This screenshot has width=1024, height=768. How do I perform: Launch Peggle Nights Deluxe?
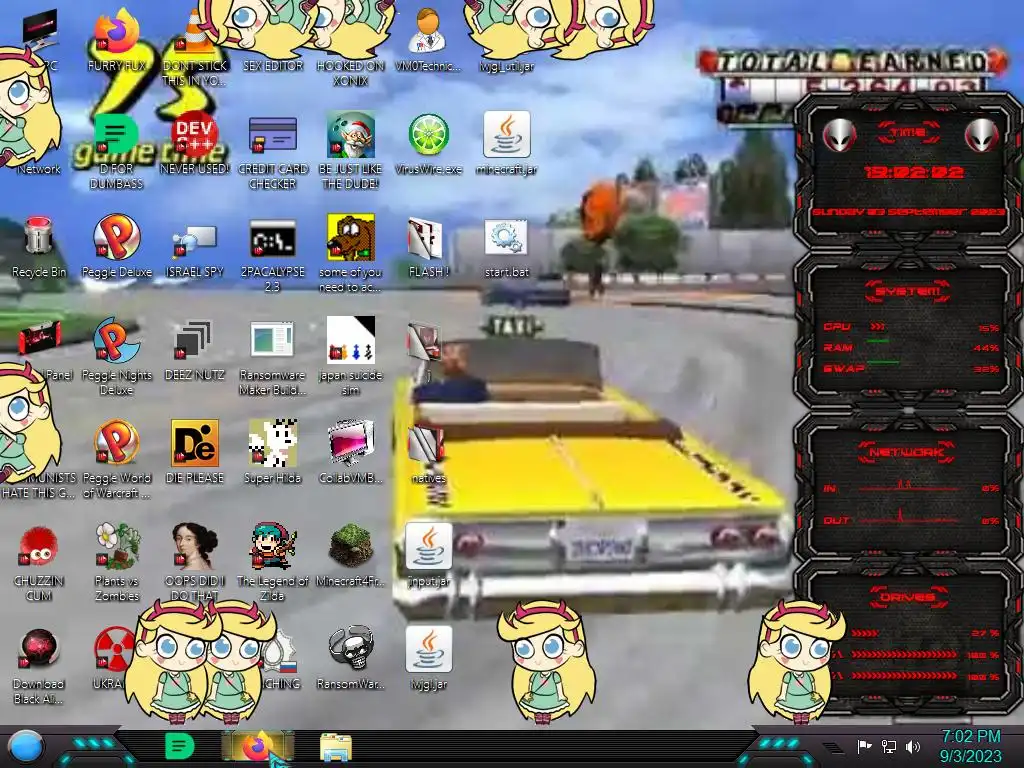[116, 357]
